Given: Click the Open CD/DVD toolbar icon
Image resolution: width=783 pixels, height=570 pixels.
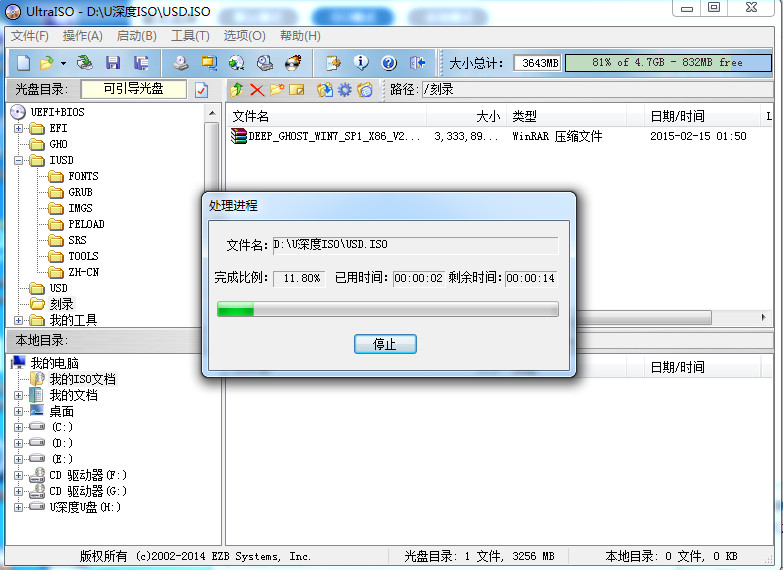Looking at the screenshot, I should (84, 63).
